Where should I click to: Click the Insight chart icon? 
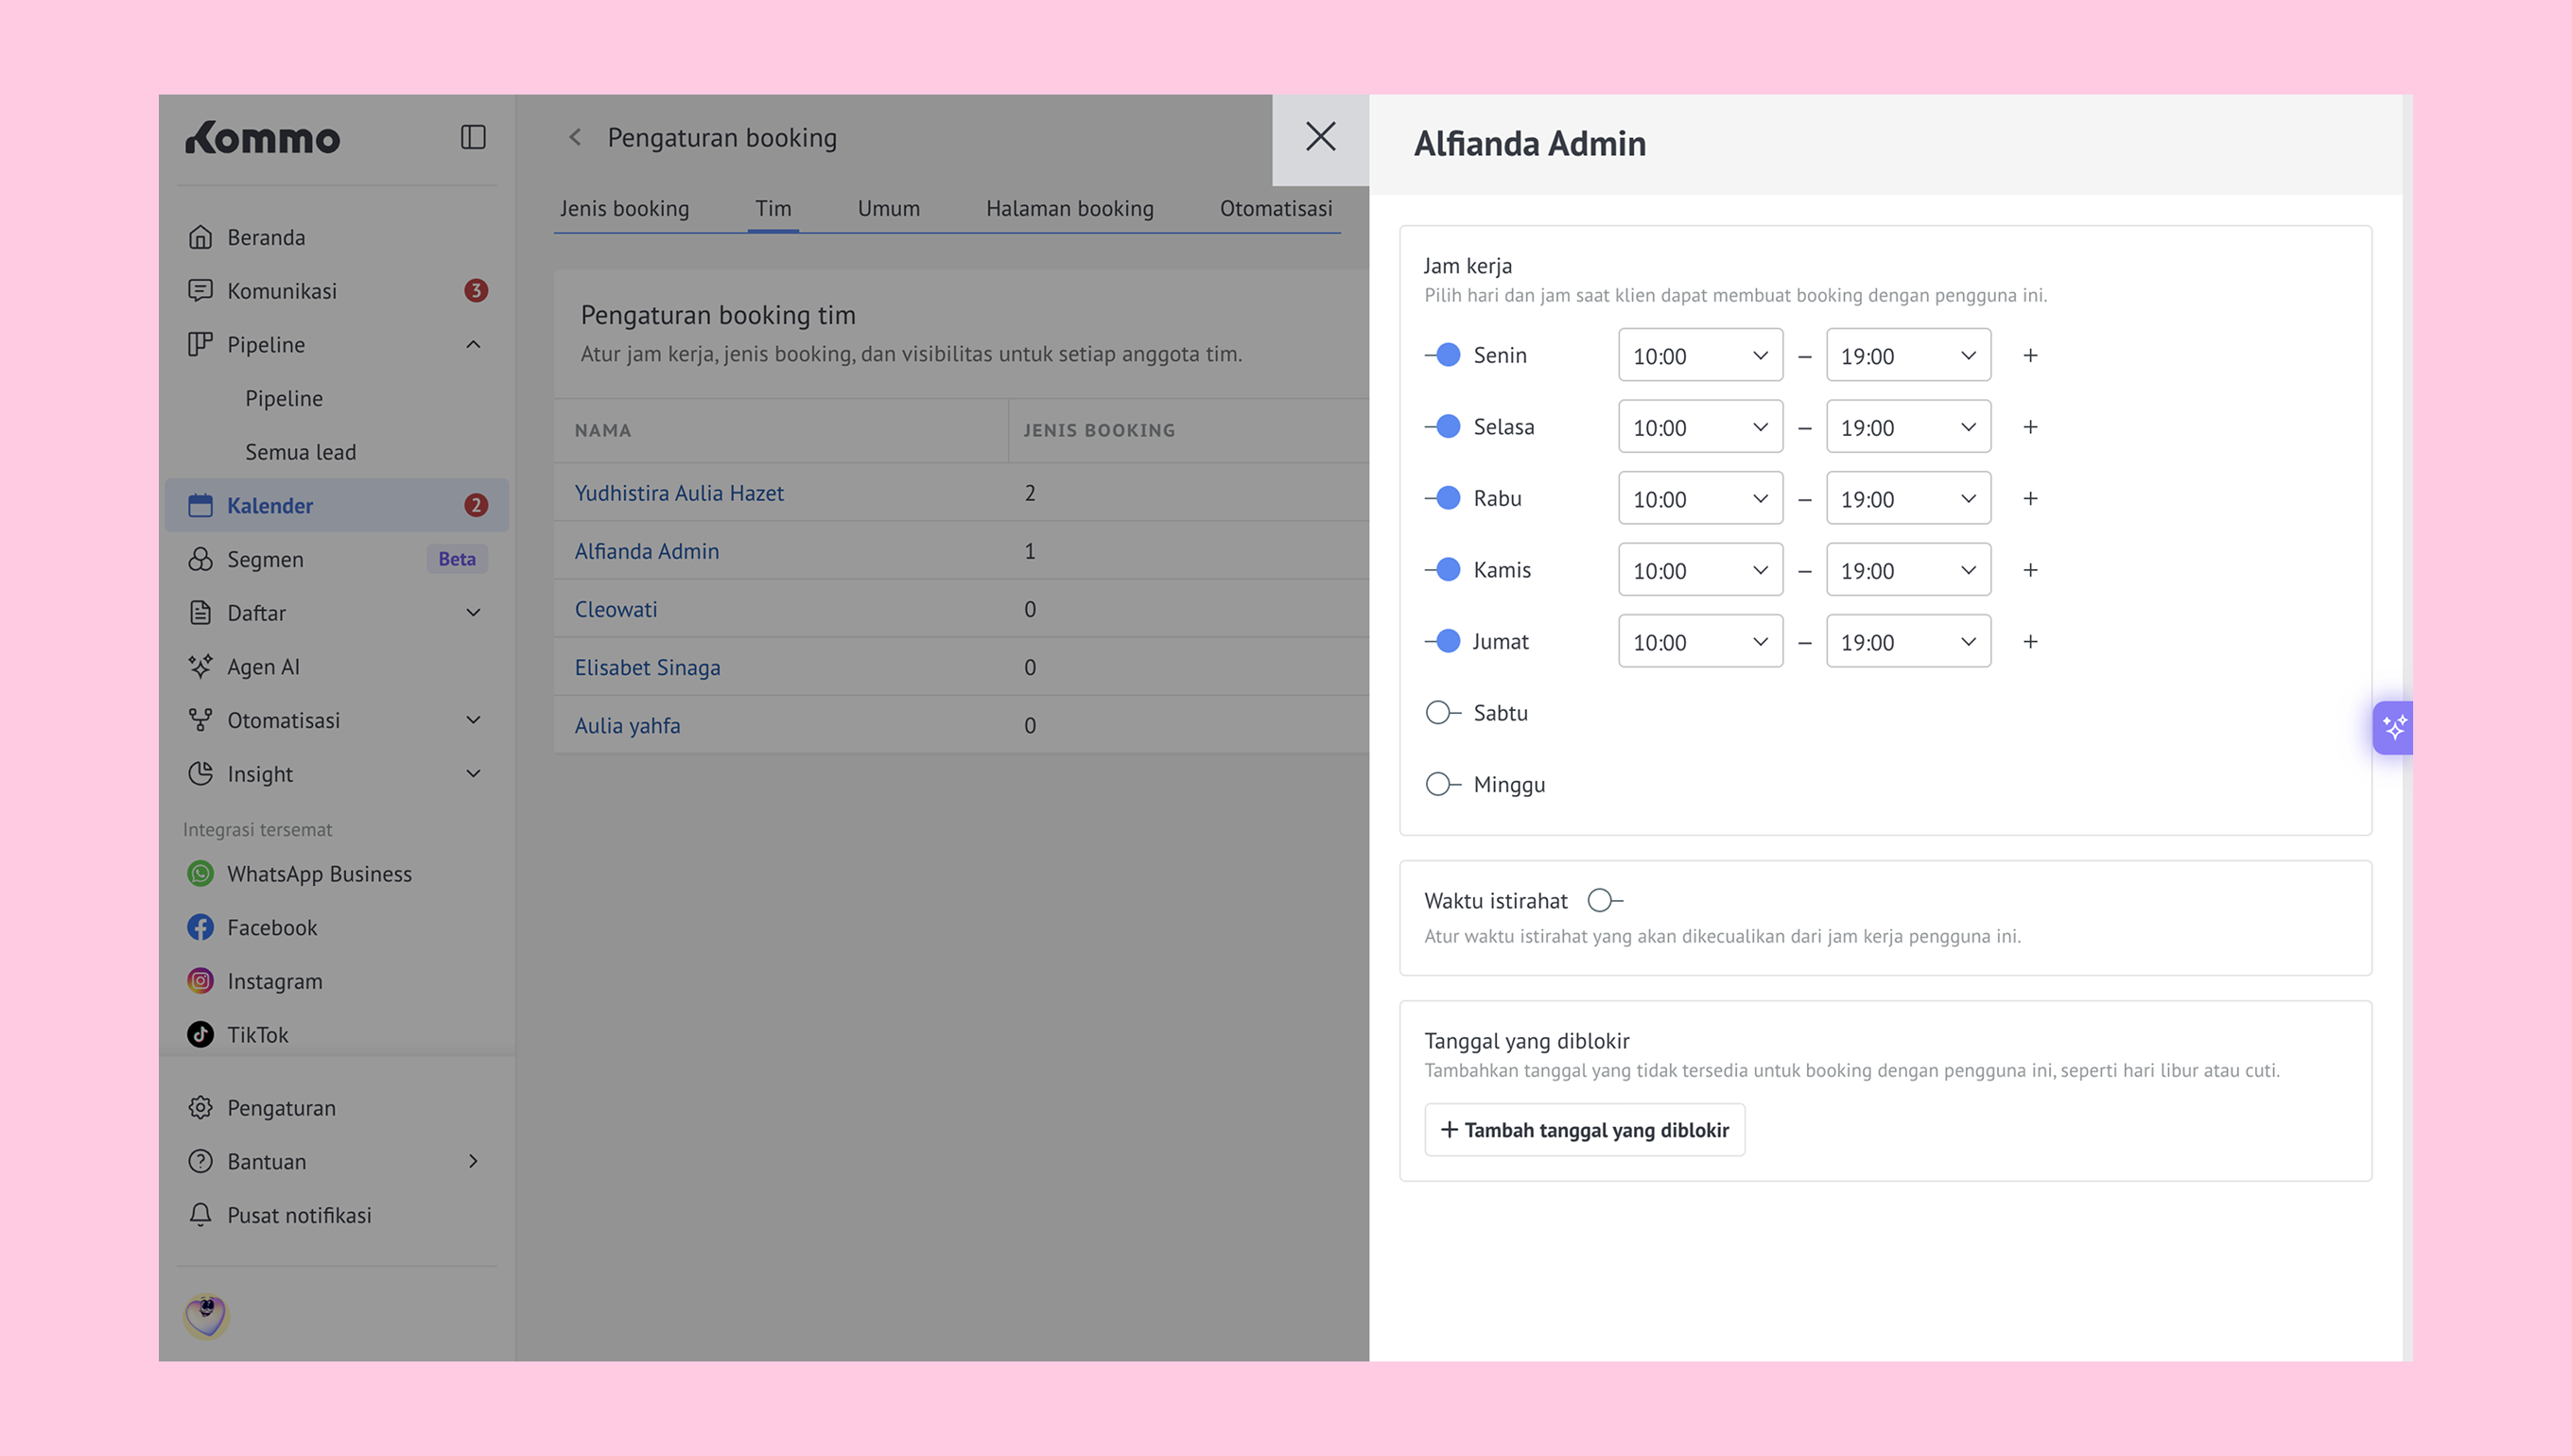coord(200,774)
